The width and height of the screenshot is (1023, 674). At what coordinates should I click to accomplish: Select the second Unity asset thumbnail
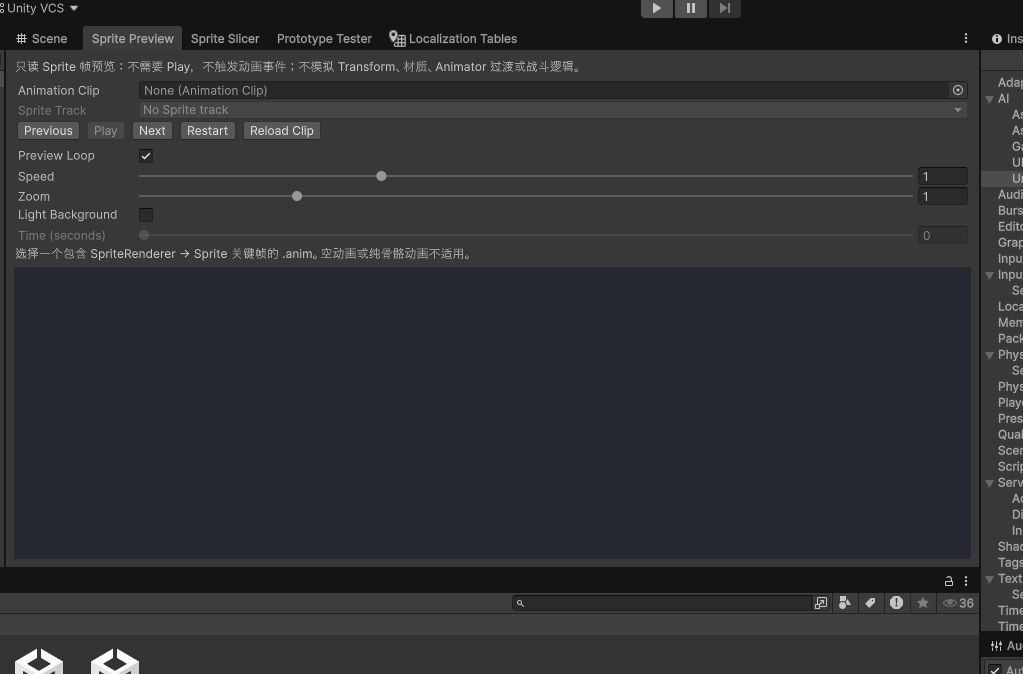click(115, 661)
